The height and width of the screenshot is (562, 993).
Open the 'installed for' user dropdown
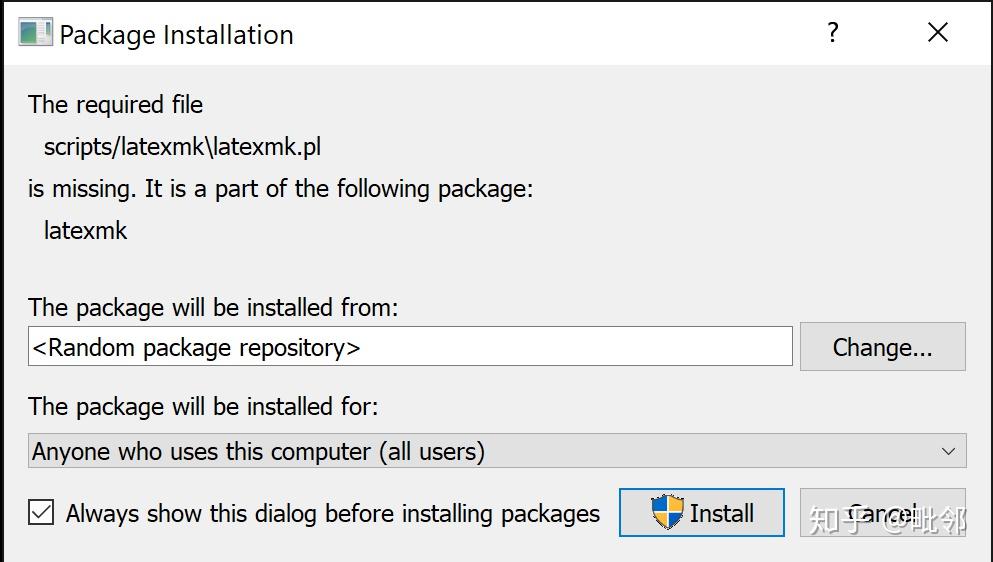496,451
